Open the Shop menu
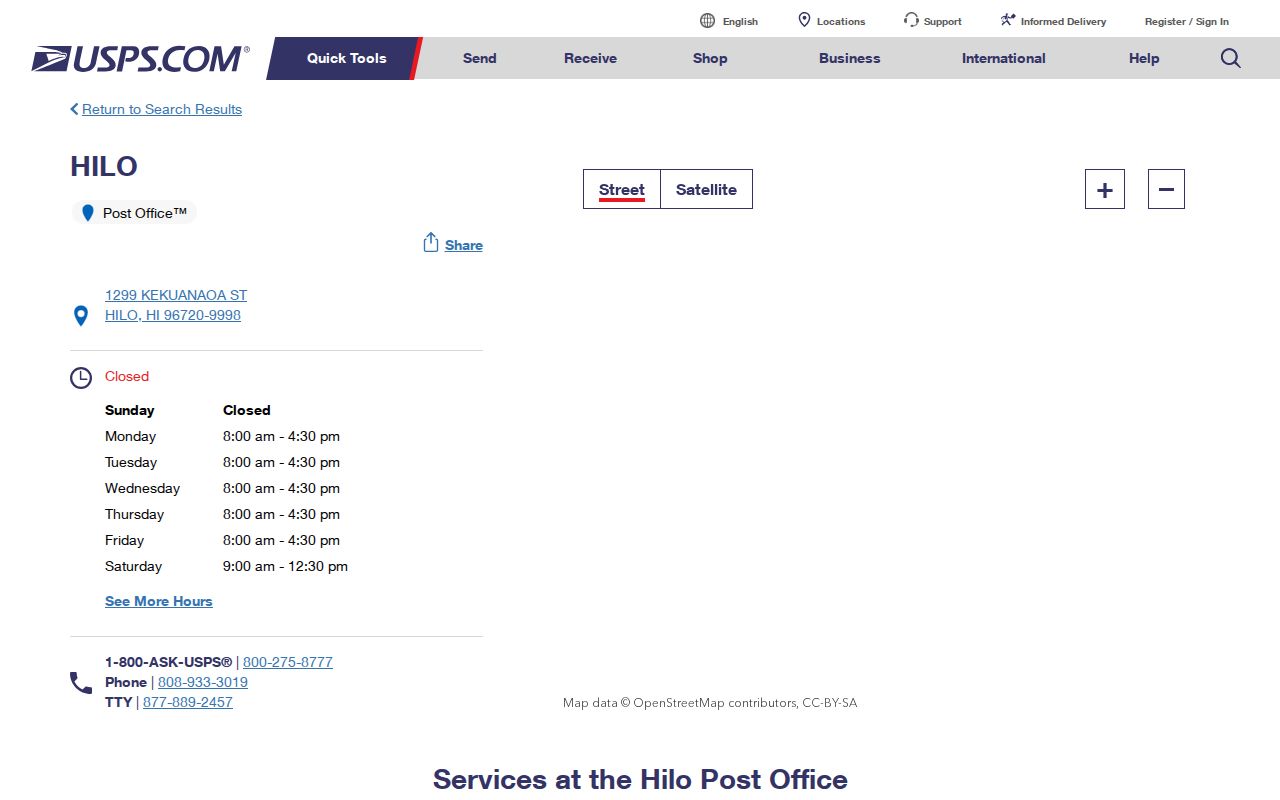The width and height of the screenshot is (1280, 800). coord(710,58)
